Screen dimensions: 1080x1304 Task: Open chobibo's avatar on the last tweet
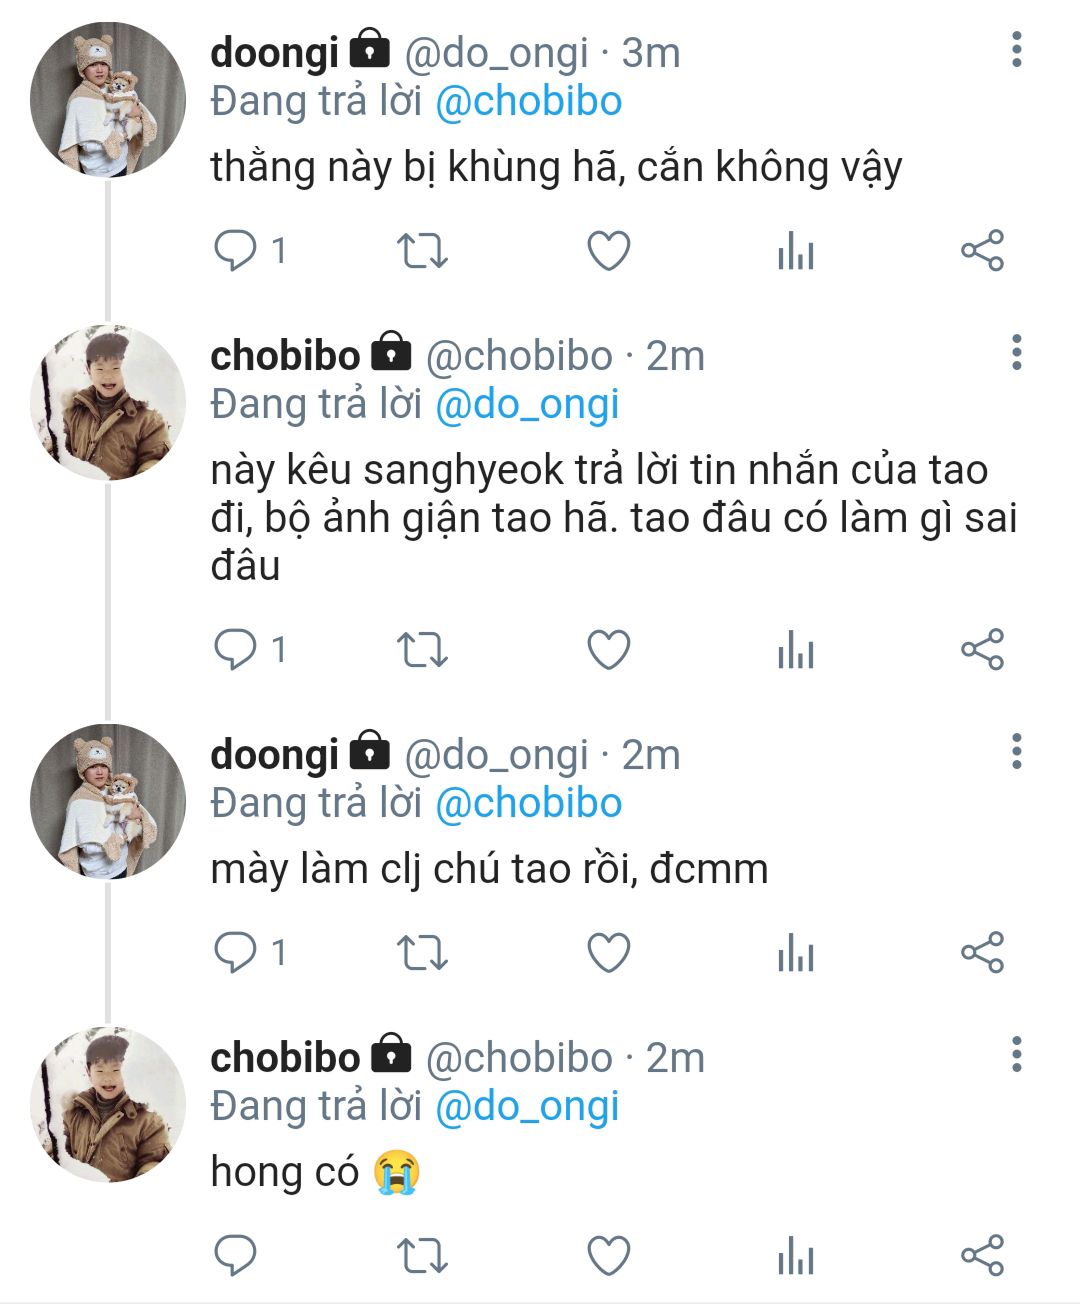(108, 1104)
